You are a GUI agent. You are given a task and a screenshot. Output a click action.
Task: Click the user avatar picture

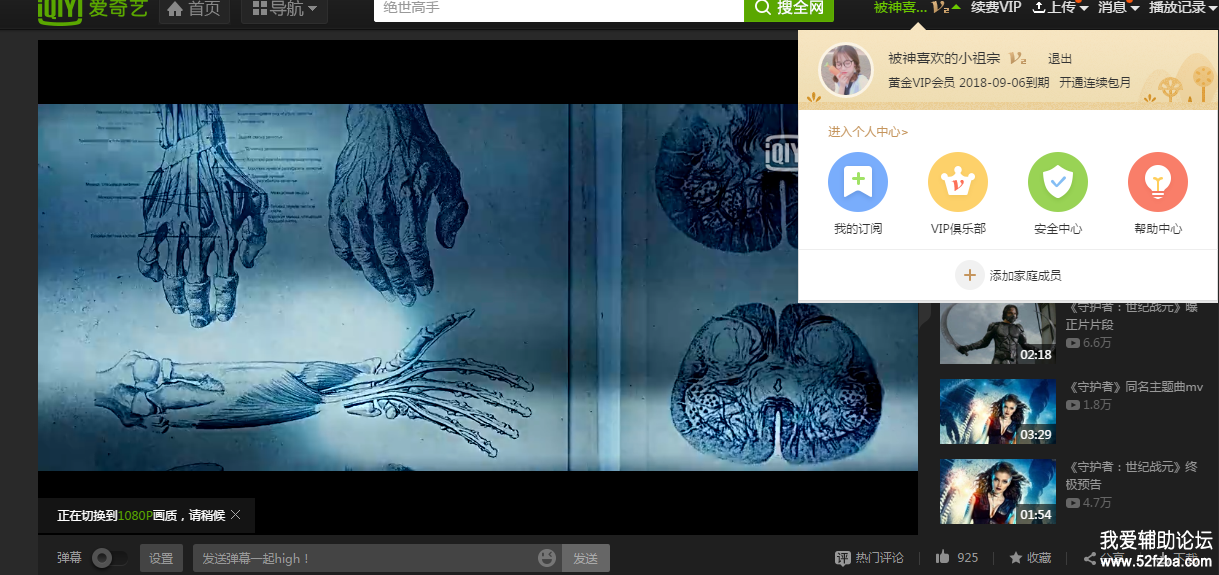point(846,70)
